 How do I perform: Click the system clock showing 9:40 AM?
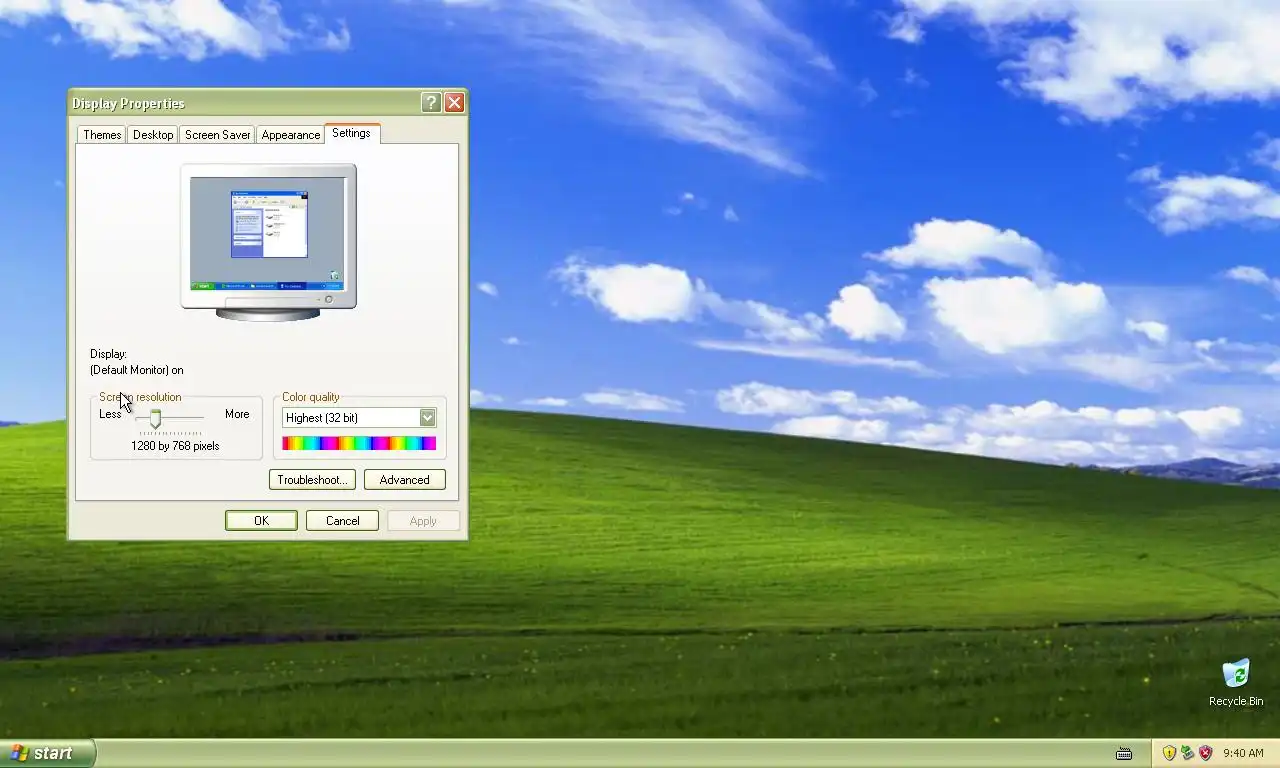(x=1243, y=753)
